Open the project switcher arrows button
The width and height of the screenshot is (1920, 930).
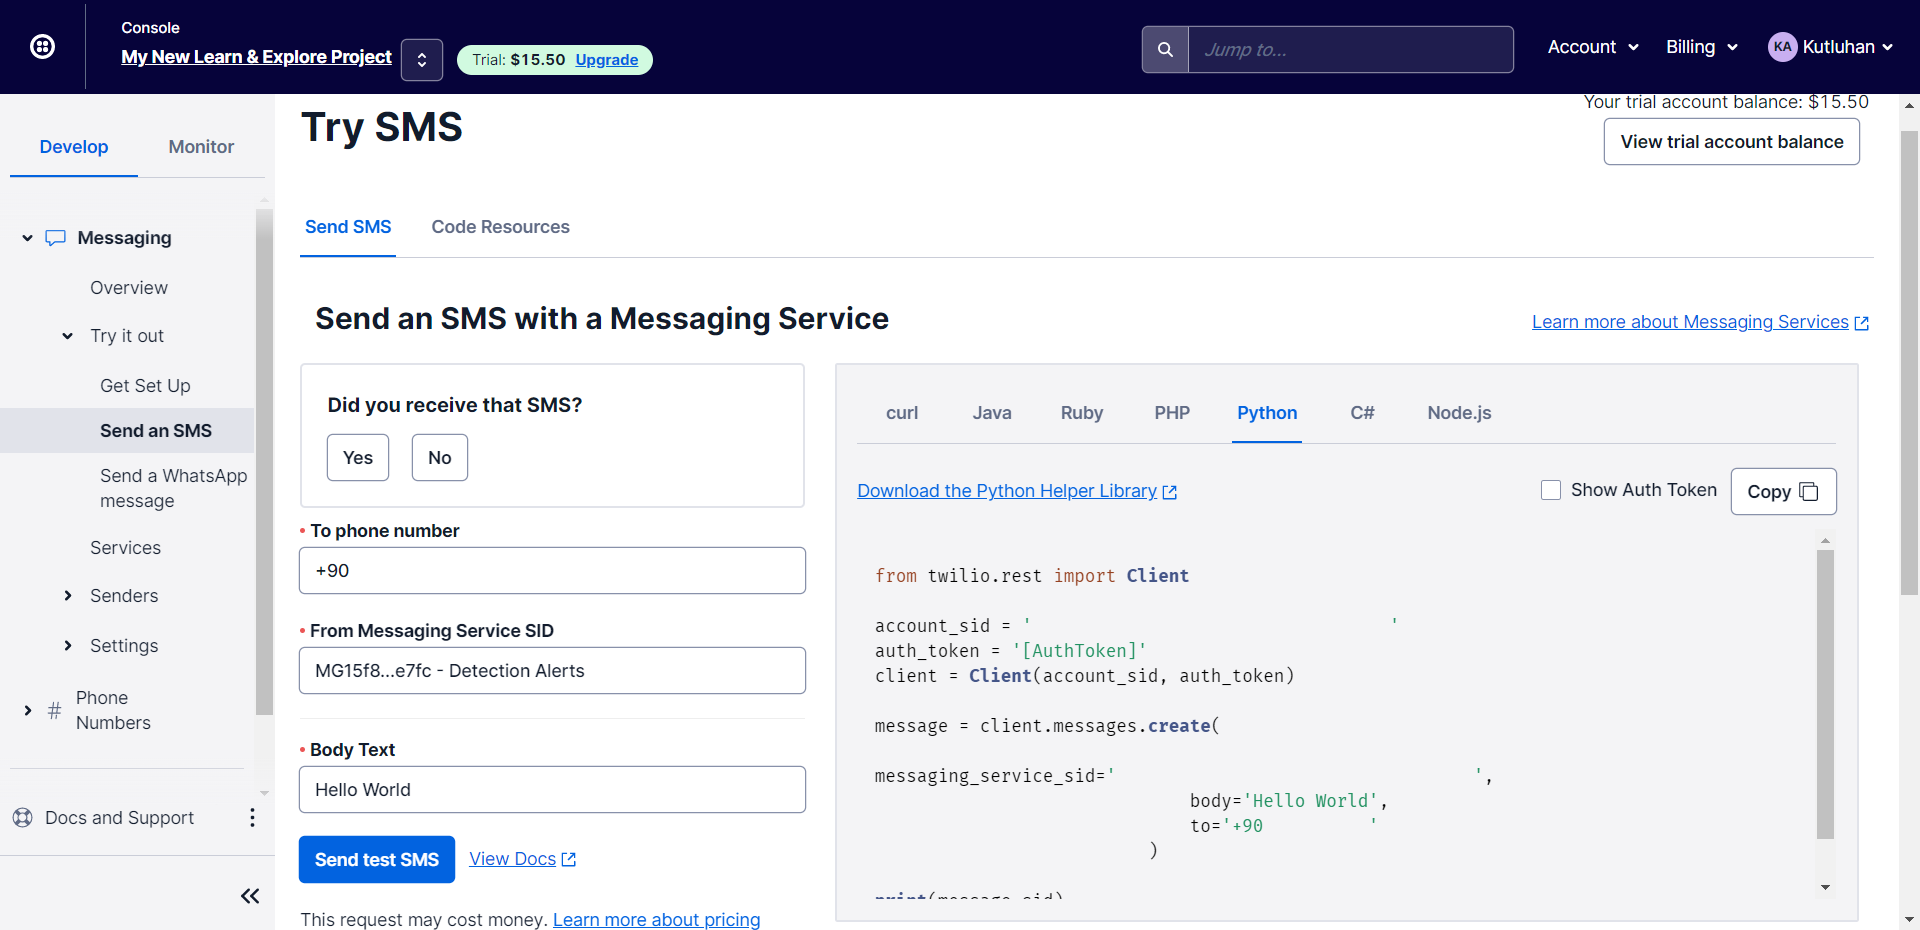[x=422, y=60]
